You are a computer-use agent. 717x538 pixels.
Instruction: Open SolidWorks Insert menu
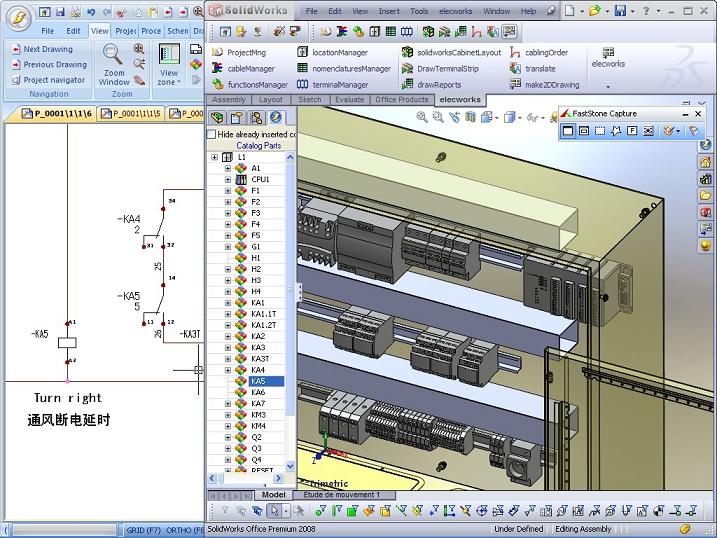click(x=389, y=11)
